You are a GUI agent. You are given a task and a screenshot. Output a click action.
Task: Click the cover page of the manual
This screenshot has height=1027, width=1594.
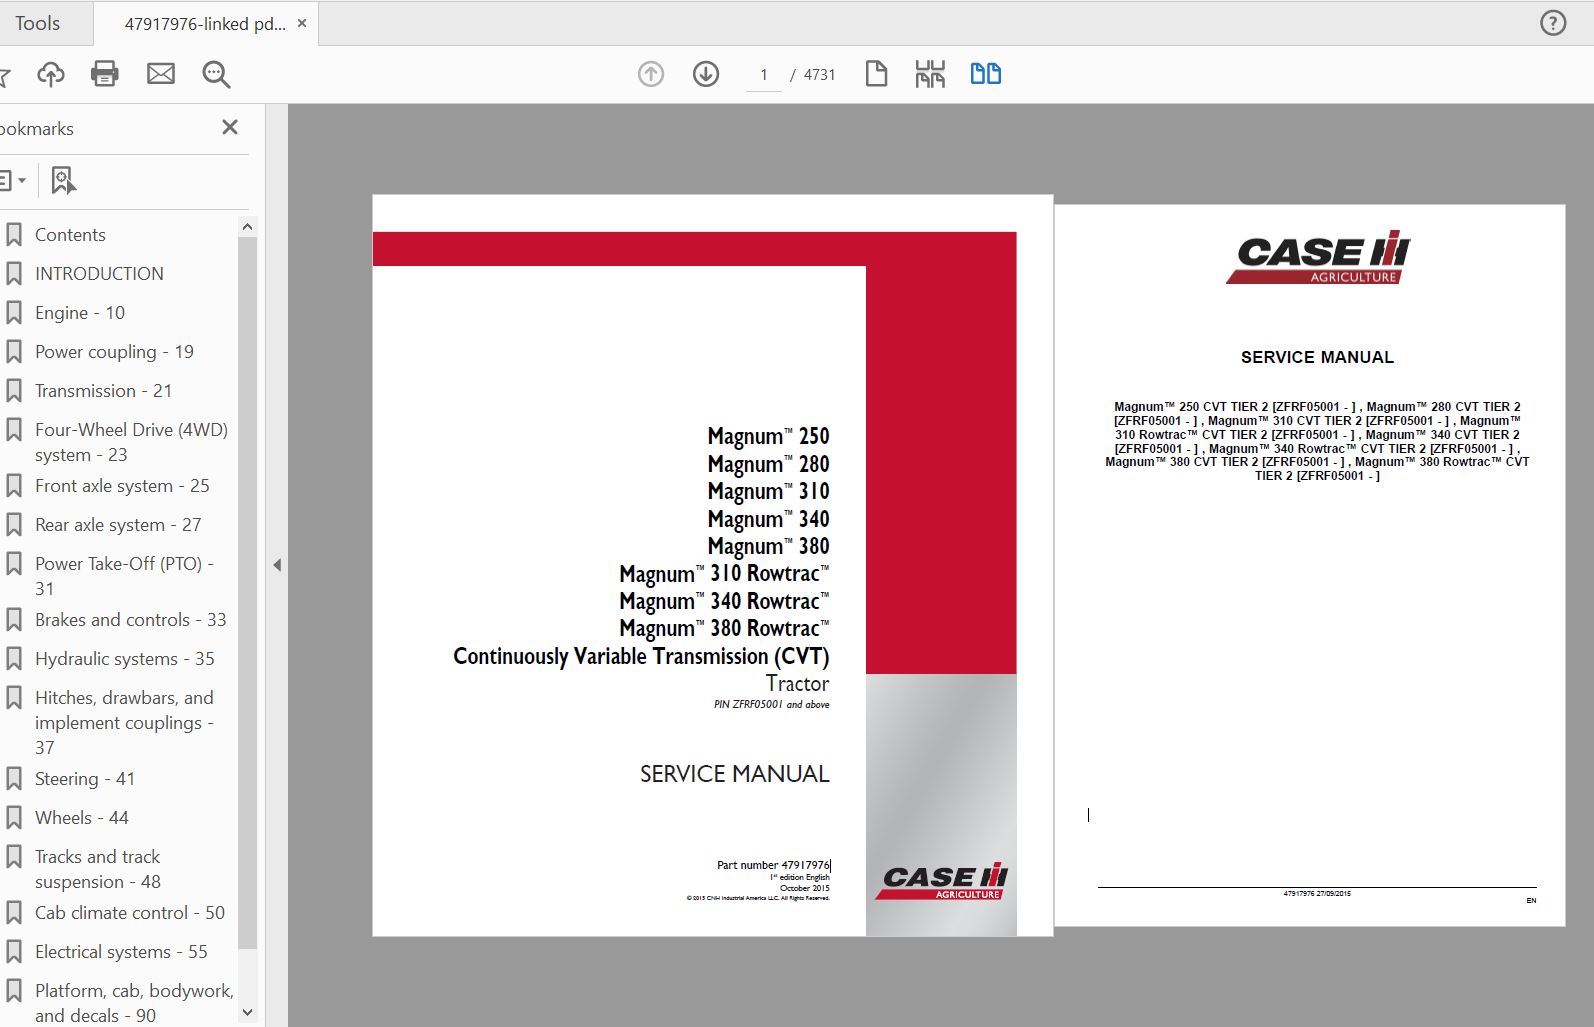coord(713,565)
